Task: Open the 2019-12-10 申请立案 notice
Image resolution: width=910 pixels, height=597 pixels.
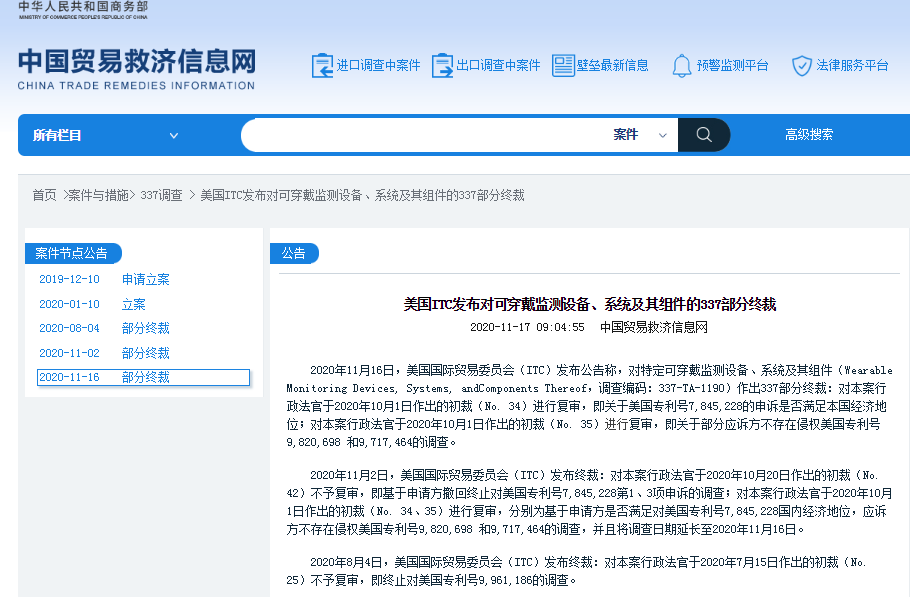Action: pyautogui.click(x=104, y=279)
